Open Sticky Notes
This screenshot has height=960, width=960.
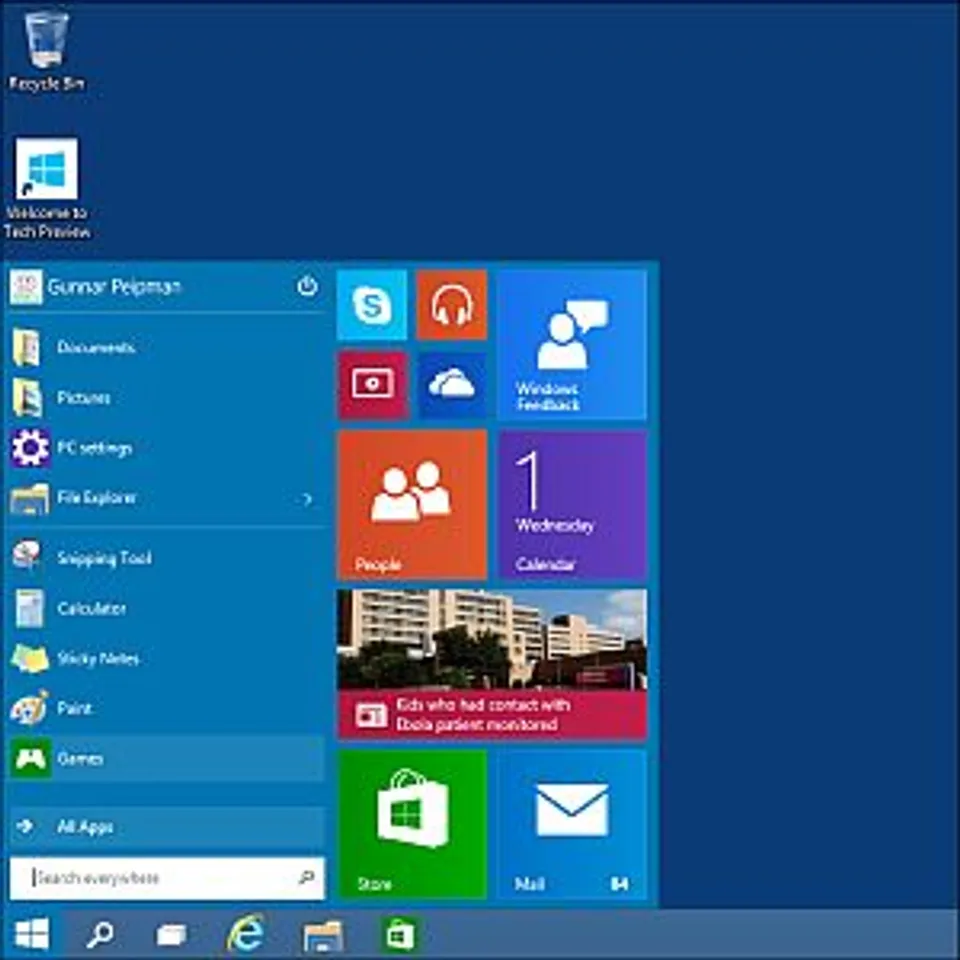(x=165, y=659)
